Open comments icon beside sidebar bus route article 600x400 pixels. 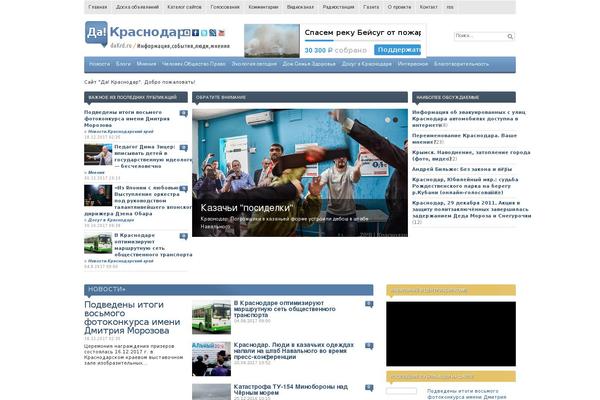click(x=184, y=236)
